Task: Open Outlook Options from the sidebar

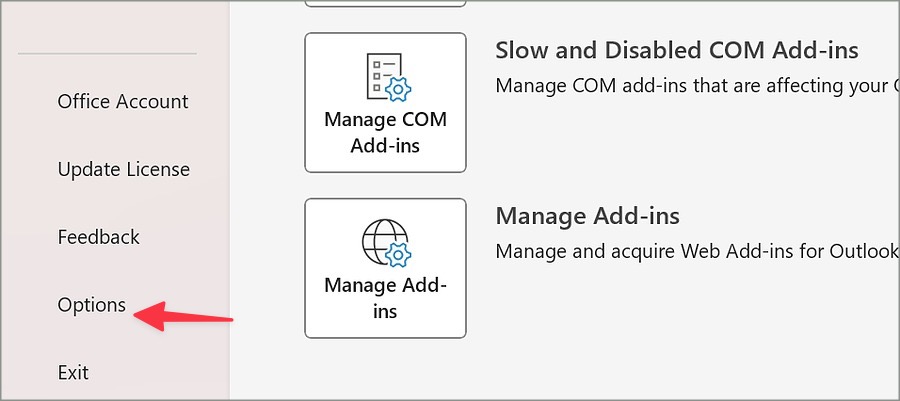Action: pos(92,305)
